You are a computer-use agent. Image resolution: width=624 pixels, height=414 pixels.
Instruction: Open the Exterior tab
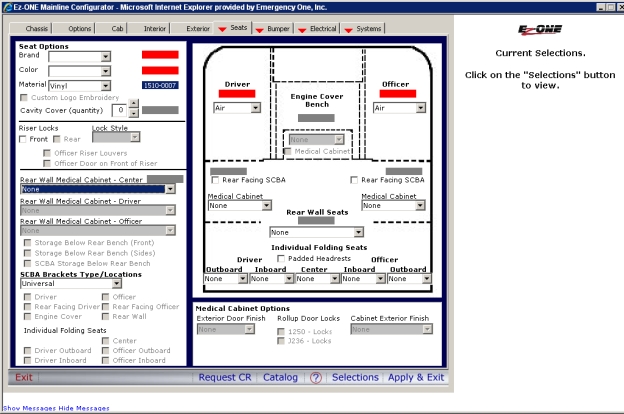pos(198,29)
